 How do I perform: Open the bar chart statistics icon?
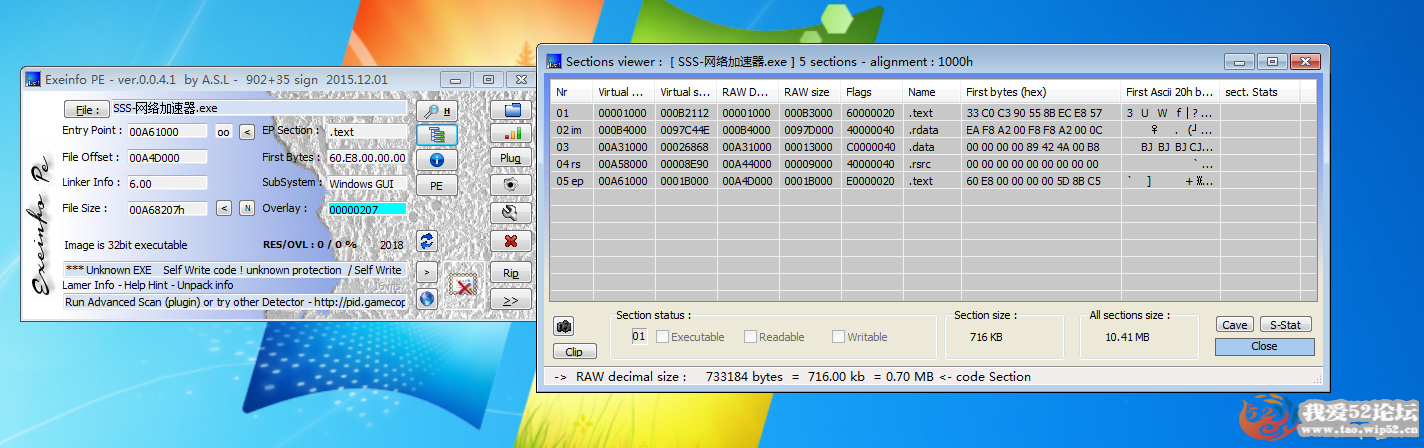tap(511, 132)
